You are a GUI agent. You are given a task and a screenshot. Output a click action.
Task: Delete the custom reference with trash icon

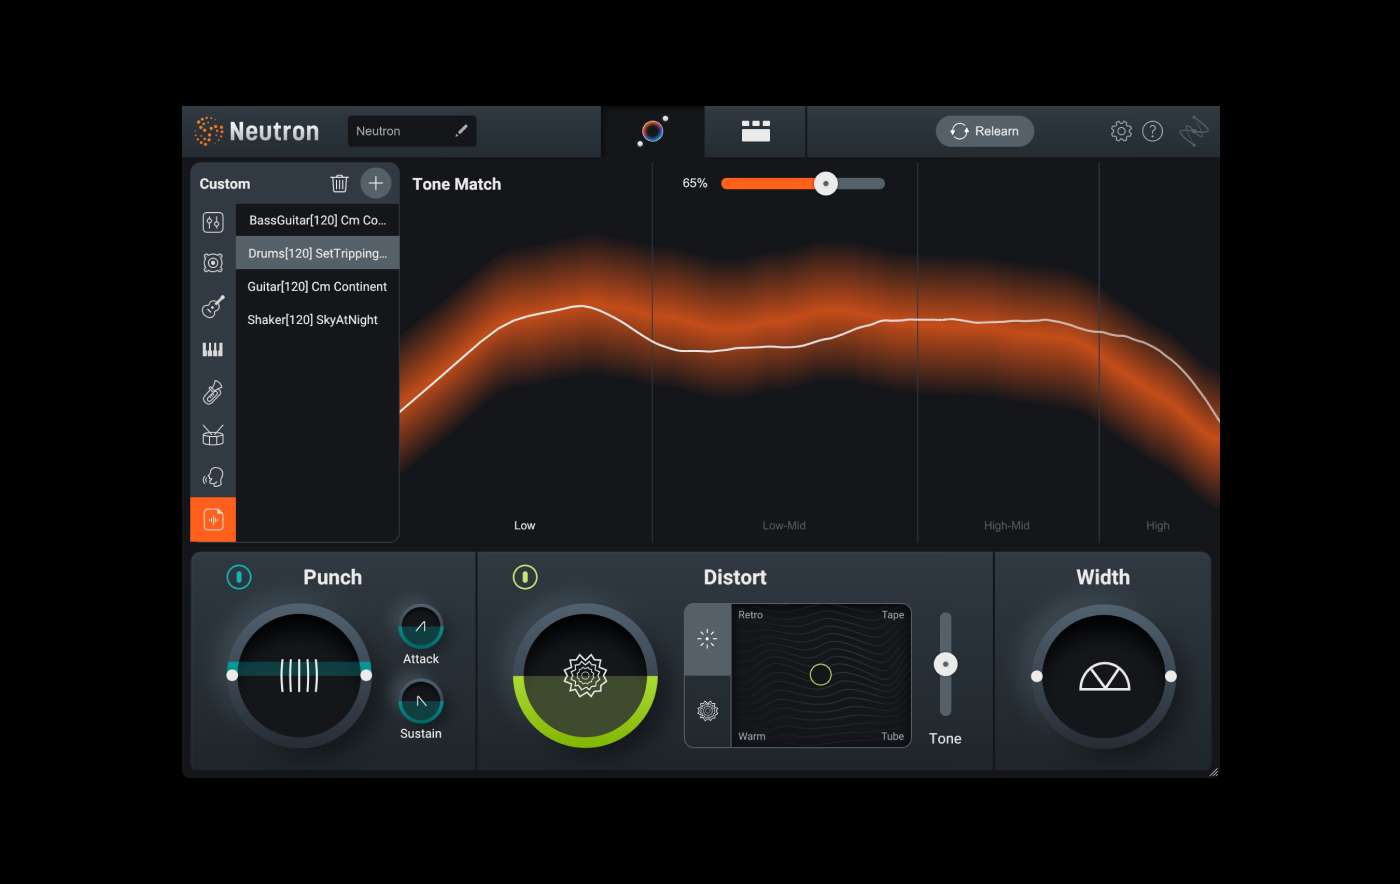[339, 183]
